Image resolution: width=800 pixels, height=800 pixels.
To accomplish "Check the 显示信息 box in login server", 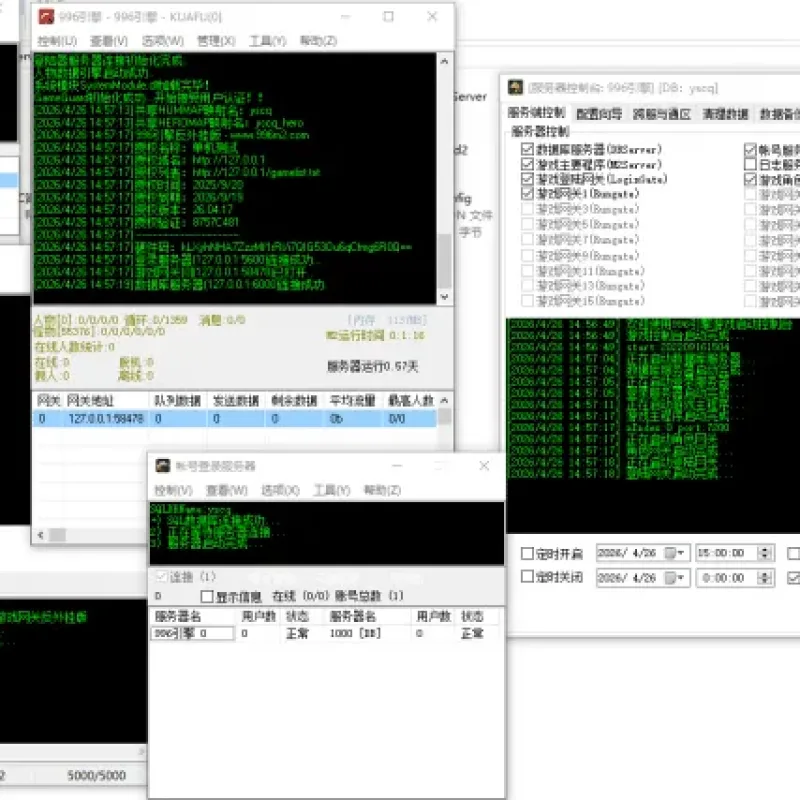I will point(207,596).
